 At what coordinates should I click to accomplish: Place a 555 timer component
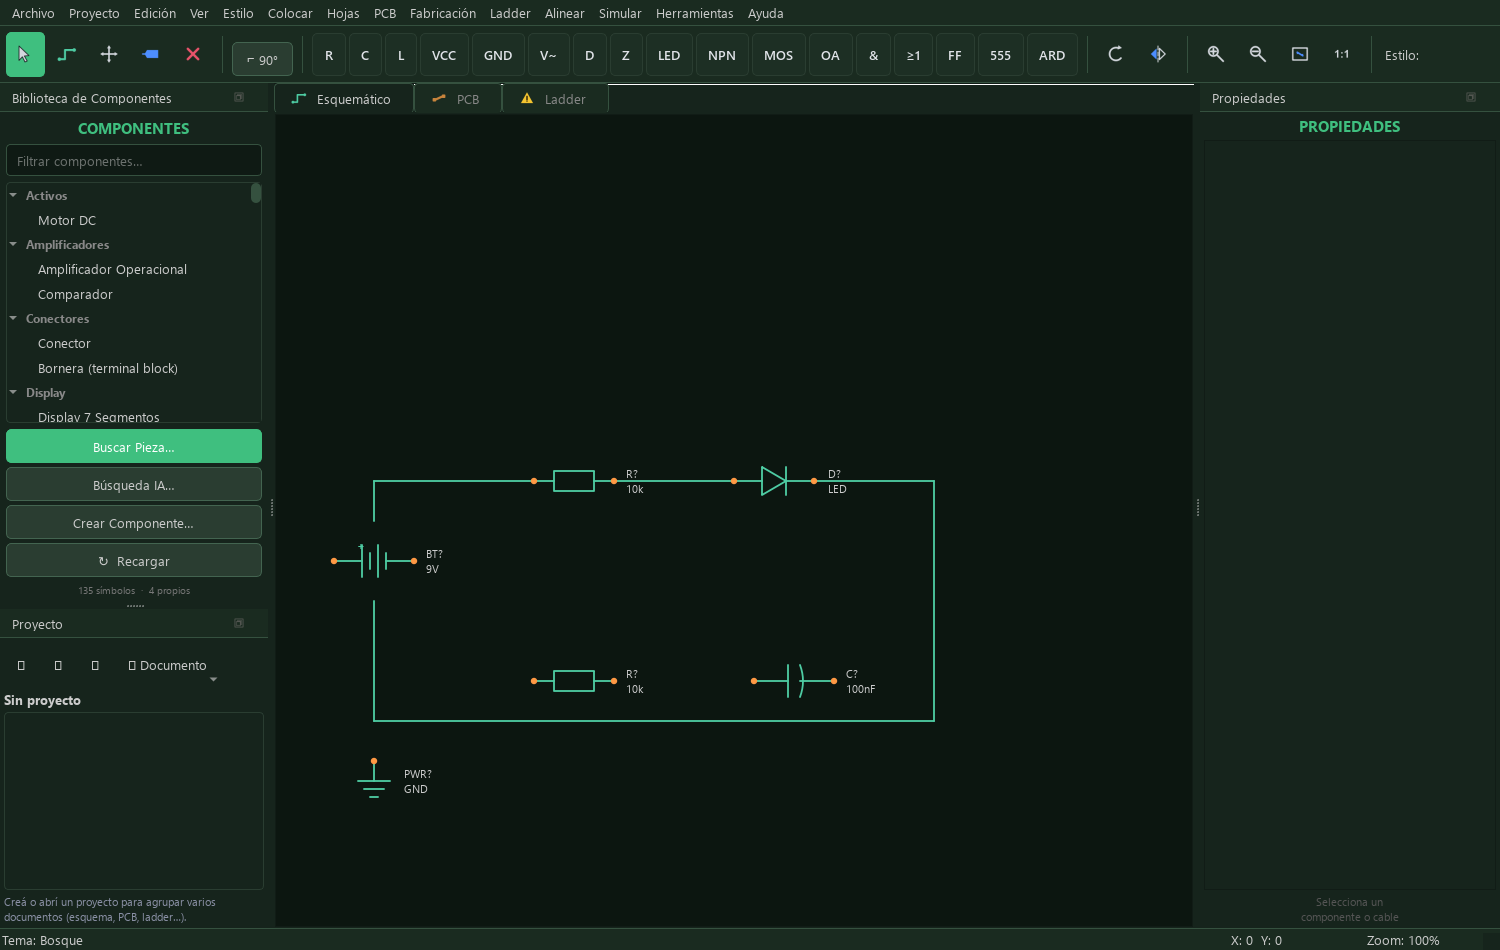click(x=1000, y=55)
